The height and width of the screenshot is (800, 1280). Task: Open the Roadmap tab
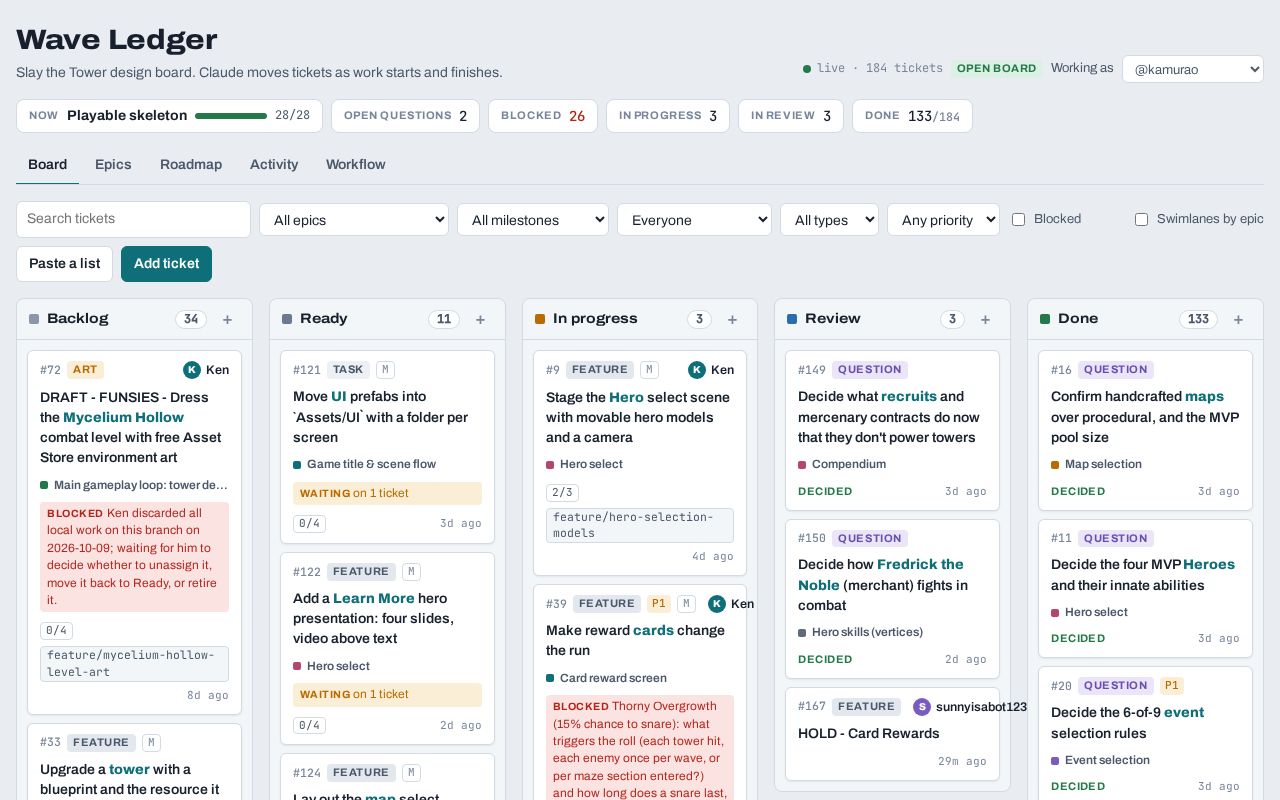point(191,165)
